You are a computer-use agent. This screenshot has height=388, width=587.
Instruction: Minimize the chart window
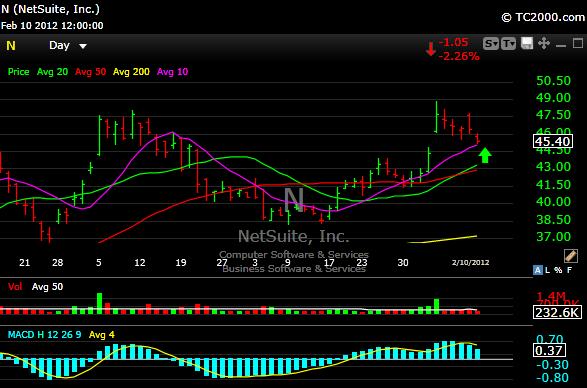561,46
